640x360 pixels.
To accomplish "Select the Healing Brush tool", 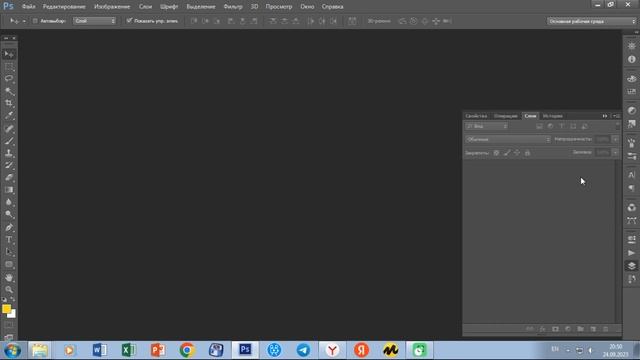I will tap(9, 129).
